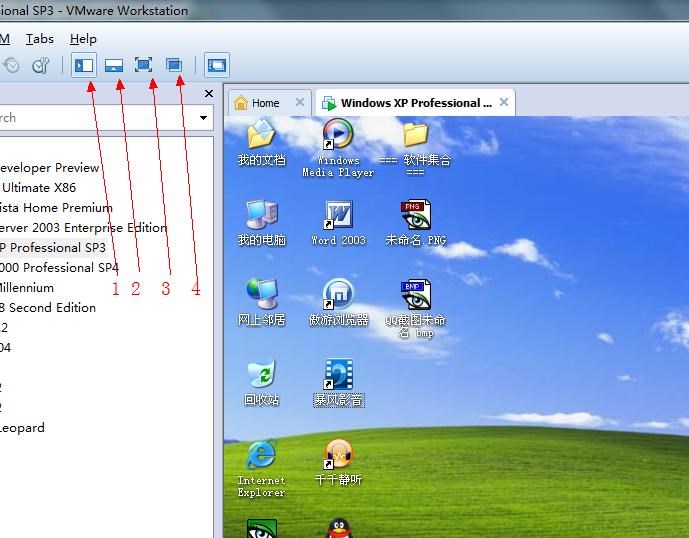Select Leopard virtual machine entry
Image resolution: width=689 pixels, height=538 pixels.
[x=22, y=427]
